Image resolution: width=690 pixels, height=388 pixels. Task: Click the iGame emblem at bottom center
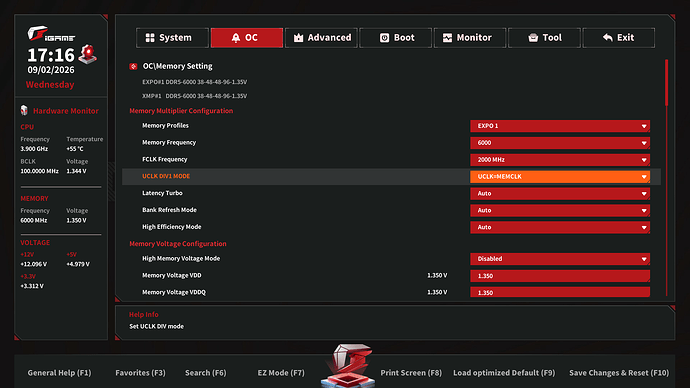coord(348,365)
